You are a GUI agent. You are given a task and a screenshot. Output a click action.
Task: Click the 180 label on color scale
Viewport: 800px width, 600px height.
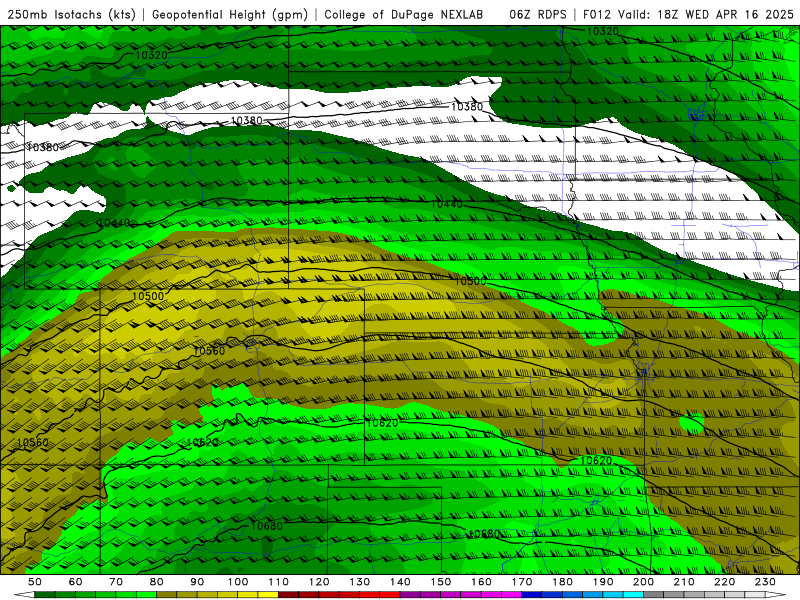point(562,582)
